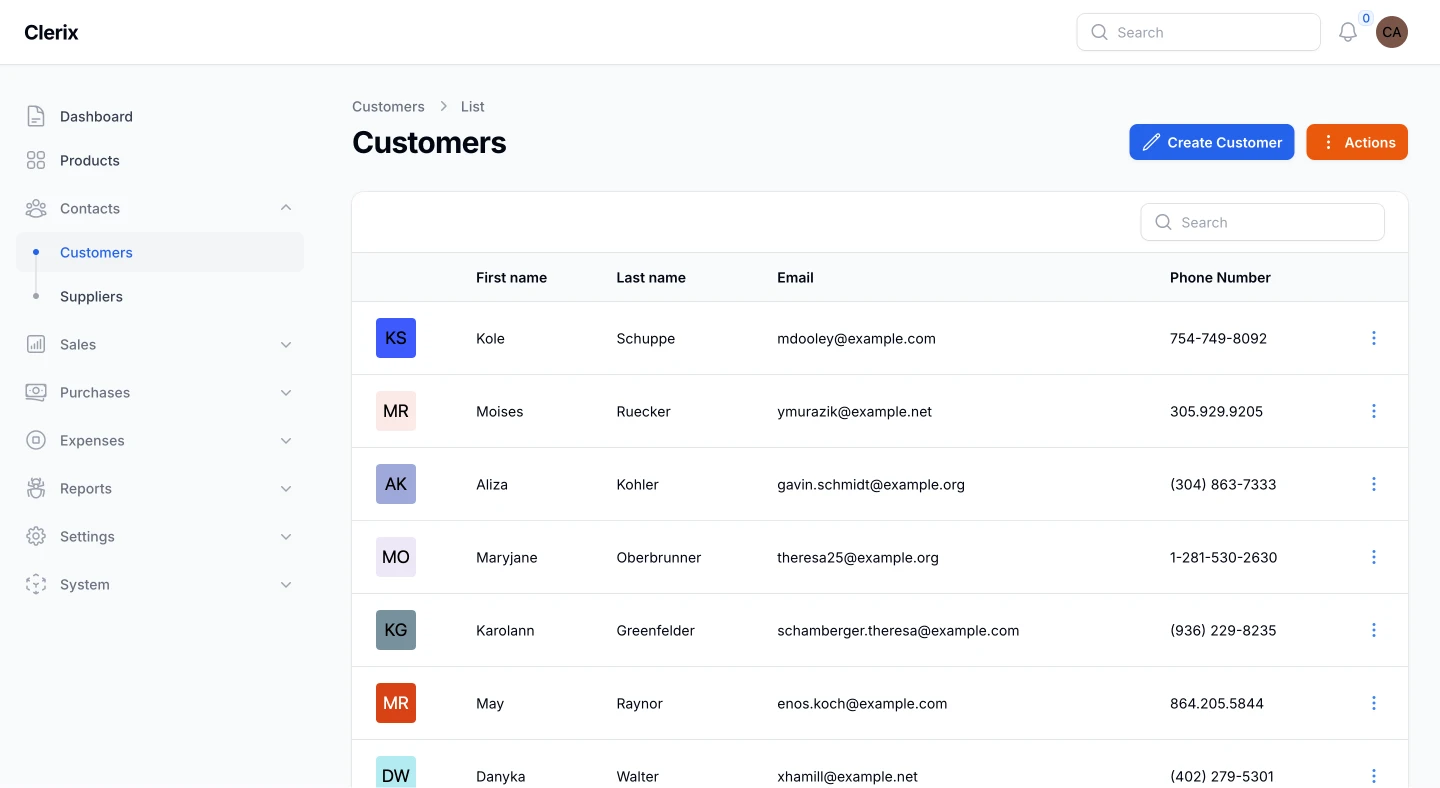Open the CA user avatar menu
This screenshot has height=788, width=1440.
(x=1391, y=32)
